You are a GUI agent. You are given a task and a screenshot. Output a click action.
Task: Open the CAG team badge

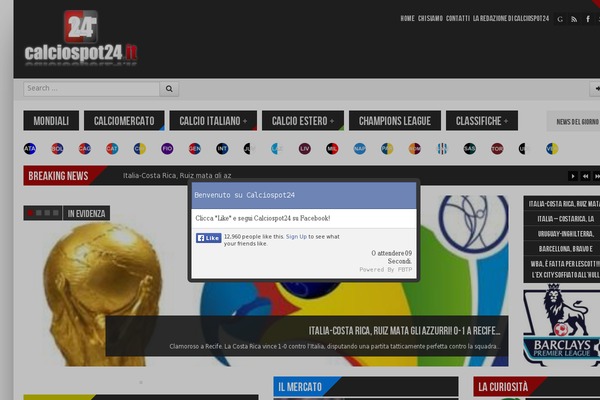[x=85, y=149]
